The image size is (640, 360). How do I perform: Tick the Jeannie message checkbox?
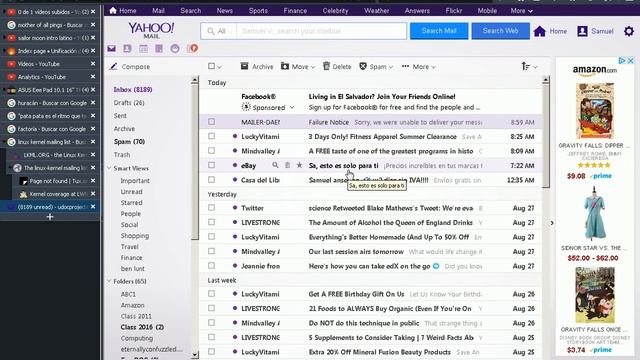tap(211, 266)
